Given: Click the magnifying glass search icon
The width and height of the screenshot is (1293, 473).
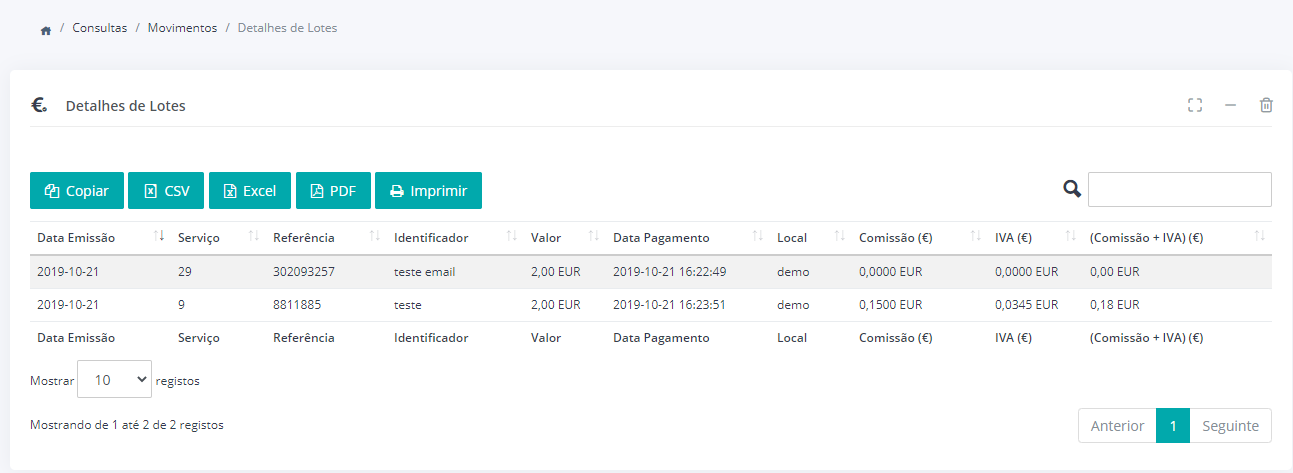Looking at the screenshot, I should tap(1072, 189).
